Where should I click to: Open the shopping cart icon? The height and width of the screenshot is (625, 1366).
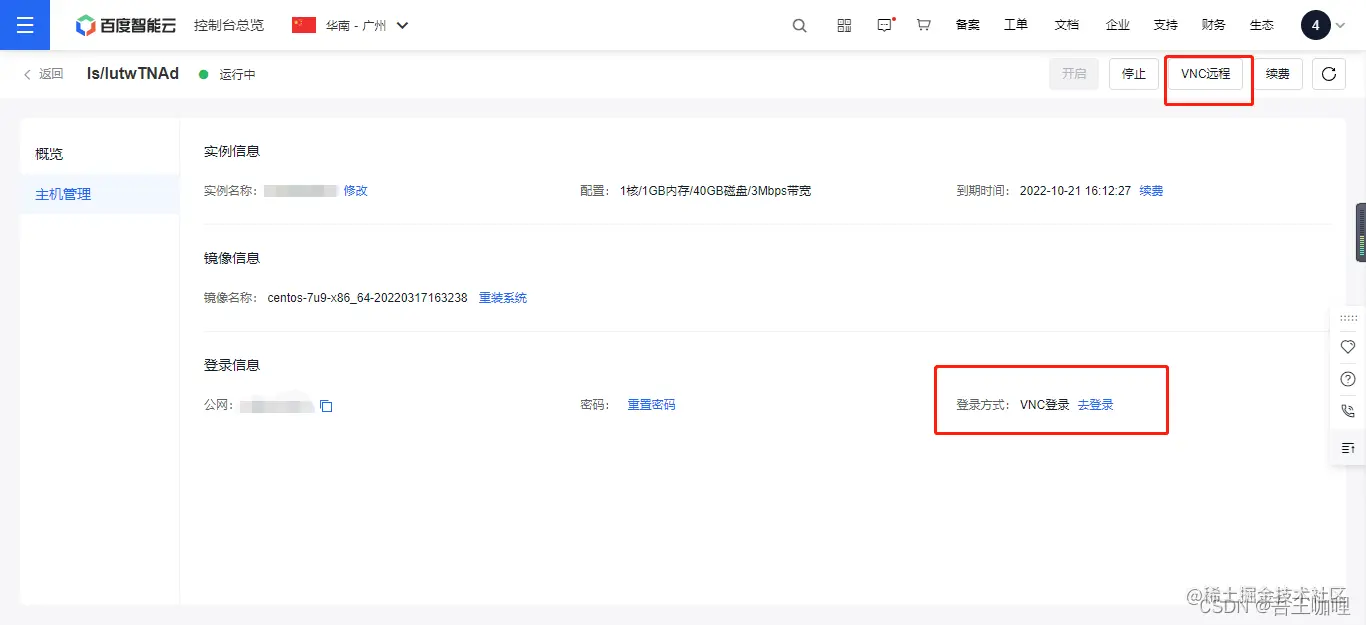pyautogui.click(x=923, y=24)
